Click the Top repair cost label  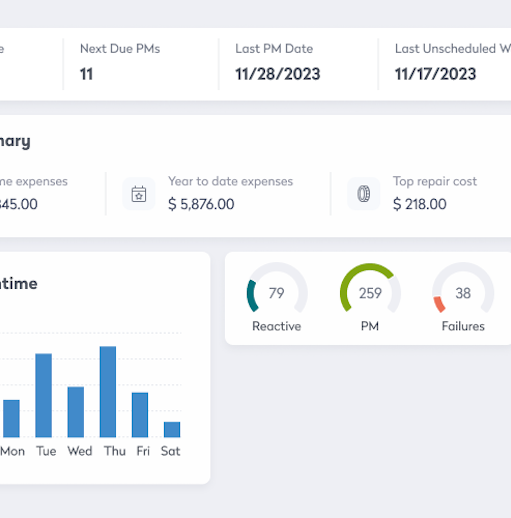point(435,181)
